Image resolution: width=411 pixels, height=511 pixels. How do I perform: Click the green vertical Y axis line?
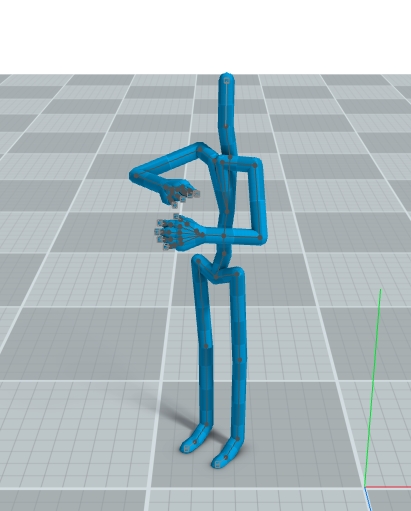coord(373,388)
